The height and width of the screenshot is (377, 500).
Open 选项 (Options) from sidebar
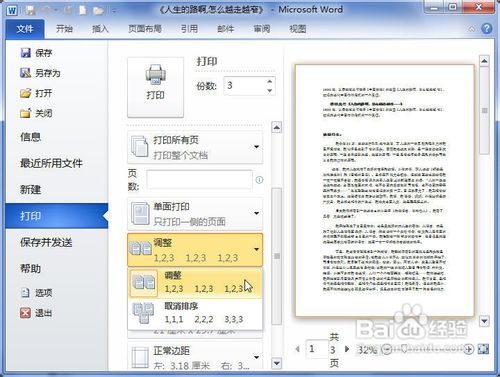pos(36,293)
